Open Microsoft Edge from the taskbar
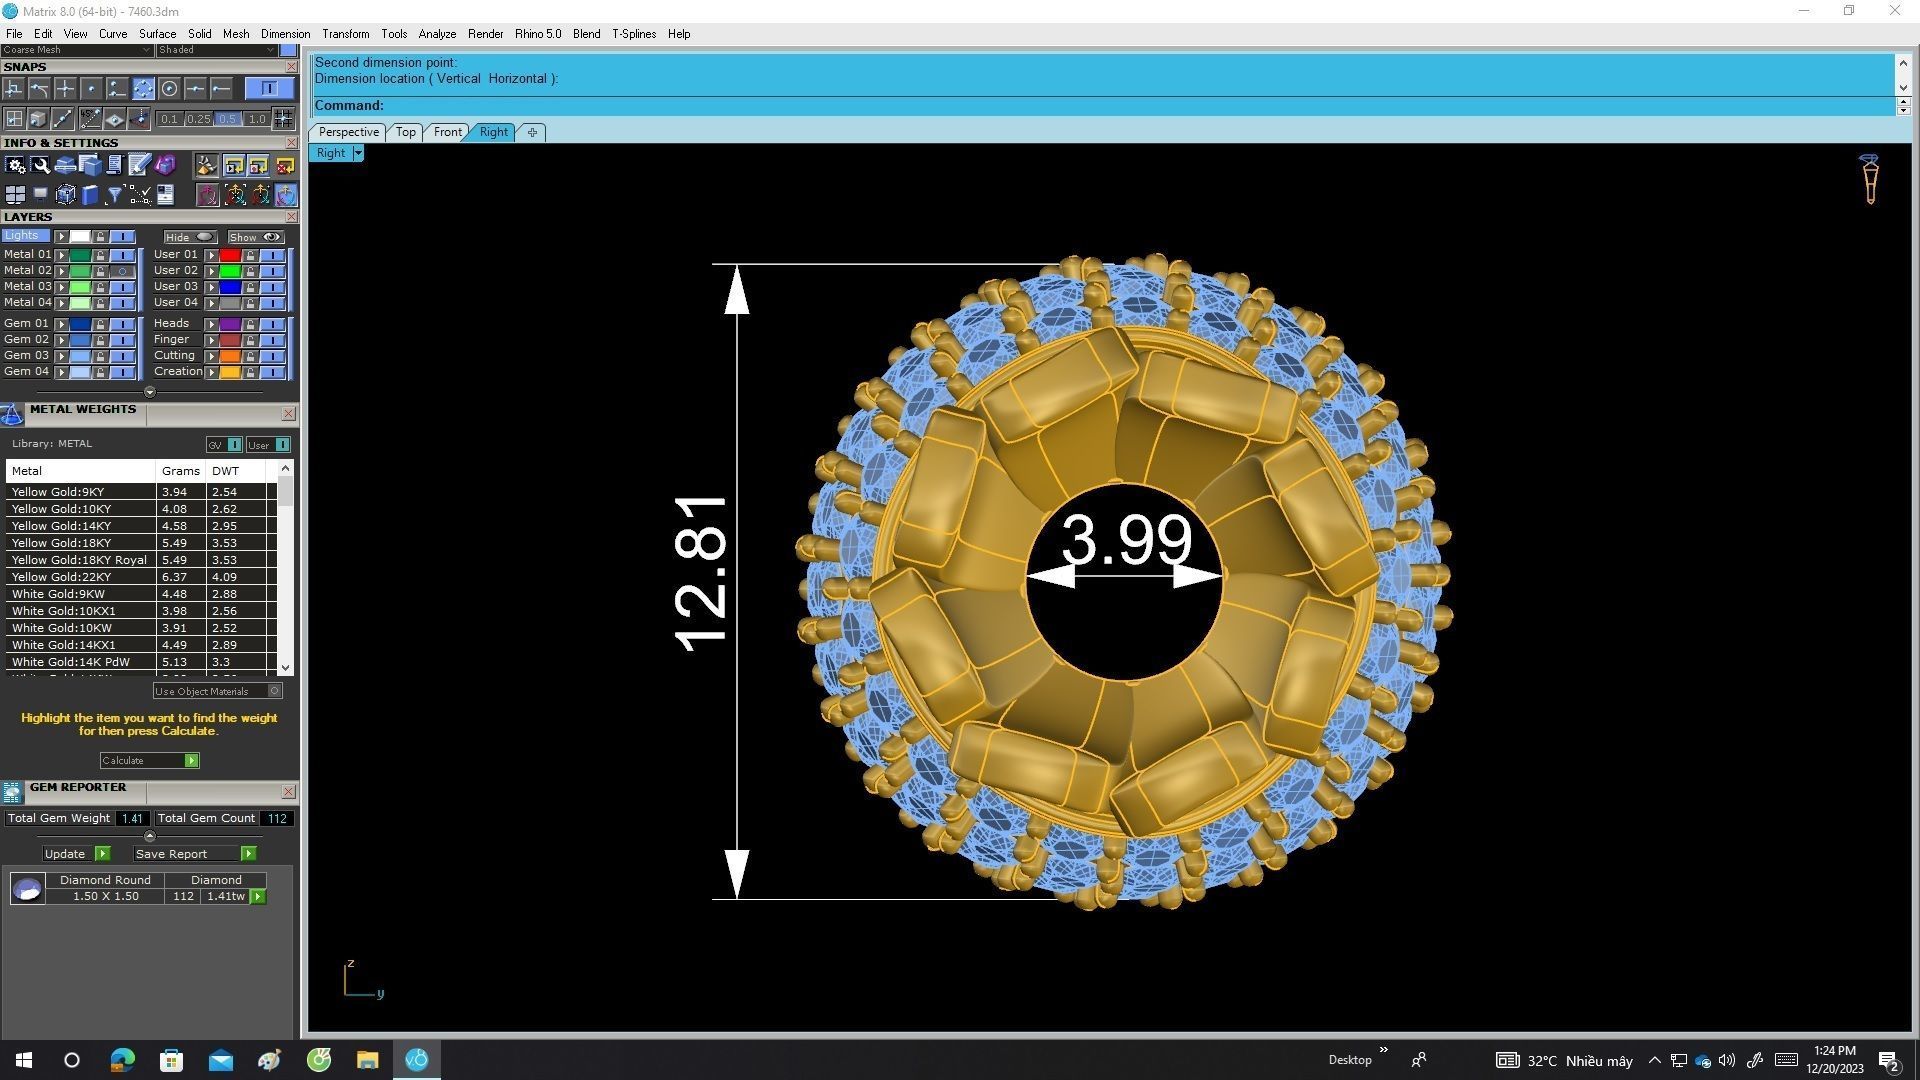This screenshot has height=1080, width=1920. (x=122, y=1060)
